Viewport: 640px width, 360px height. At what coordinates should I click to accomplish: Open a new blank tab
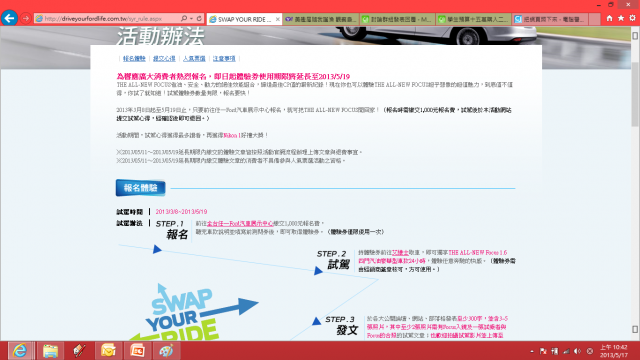594,19
